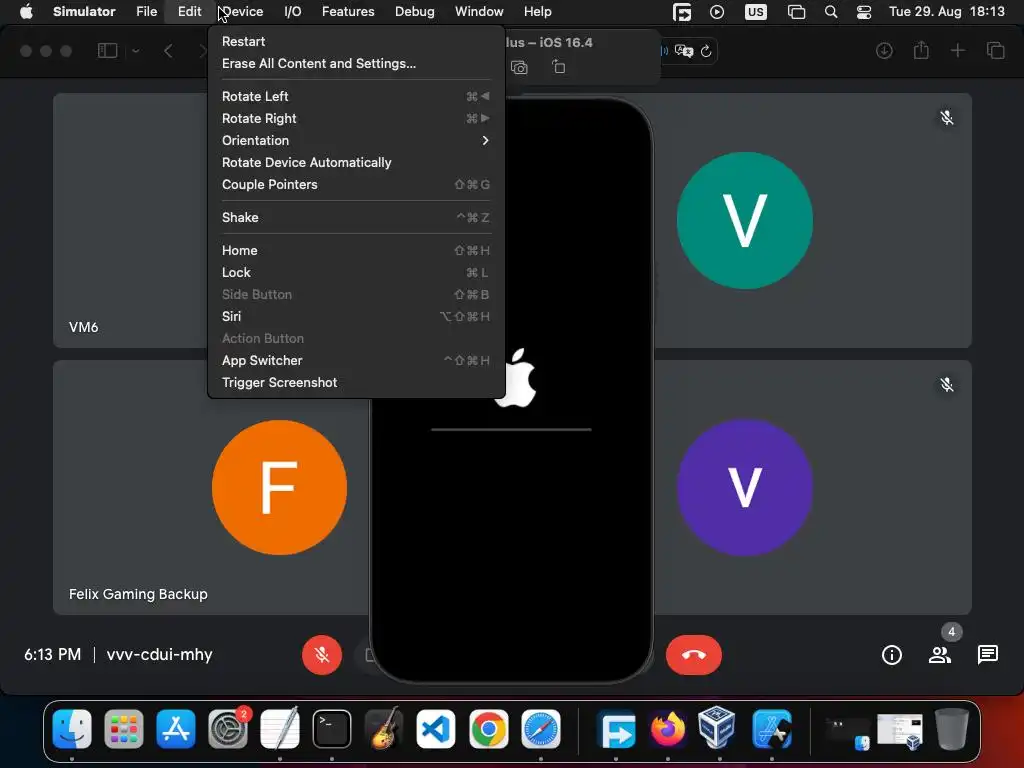1024x768 pixels.
Task: Select Siri from the Device menu
Action: 356,316
